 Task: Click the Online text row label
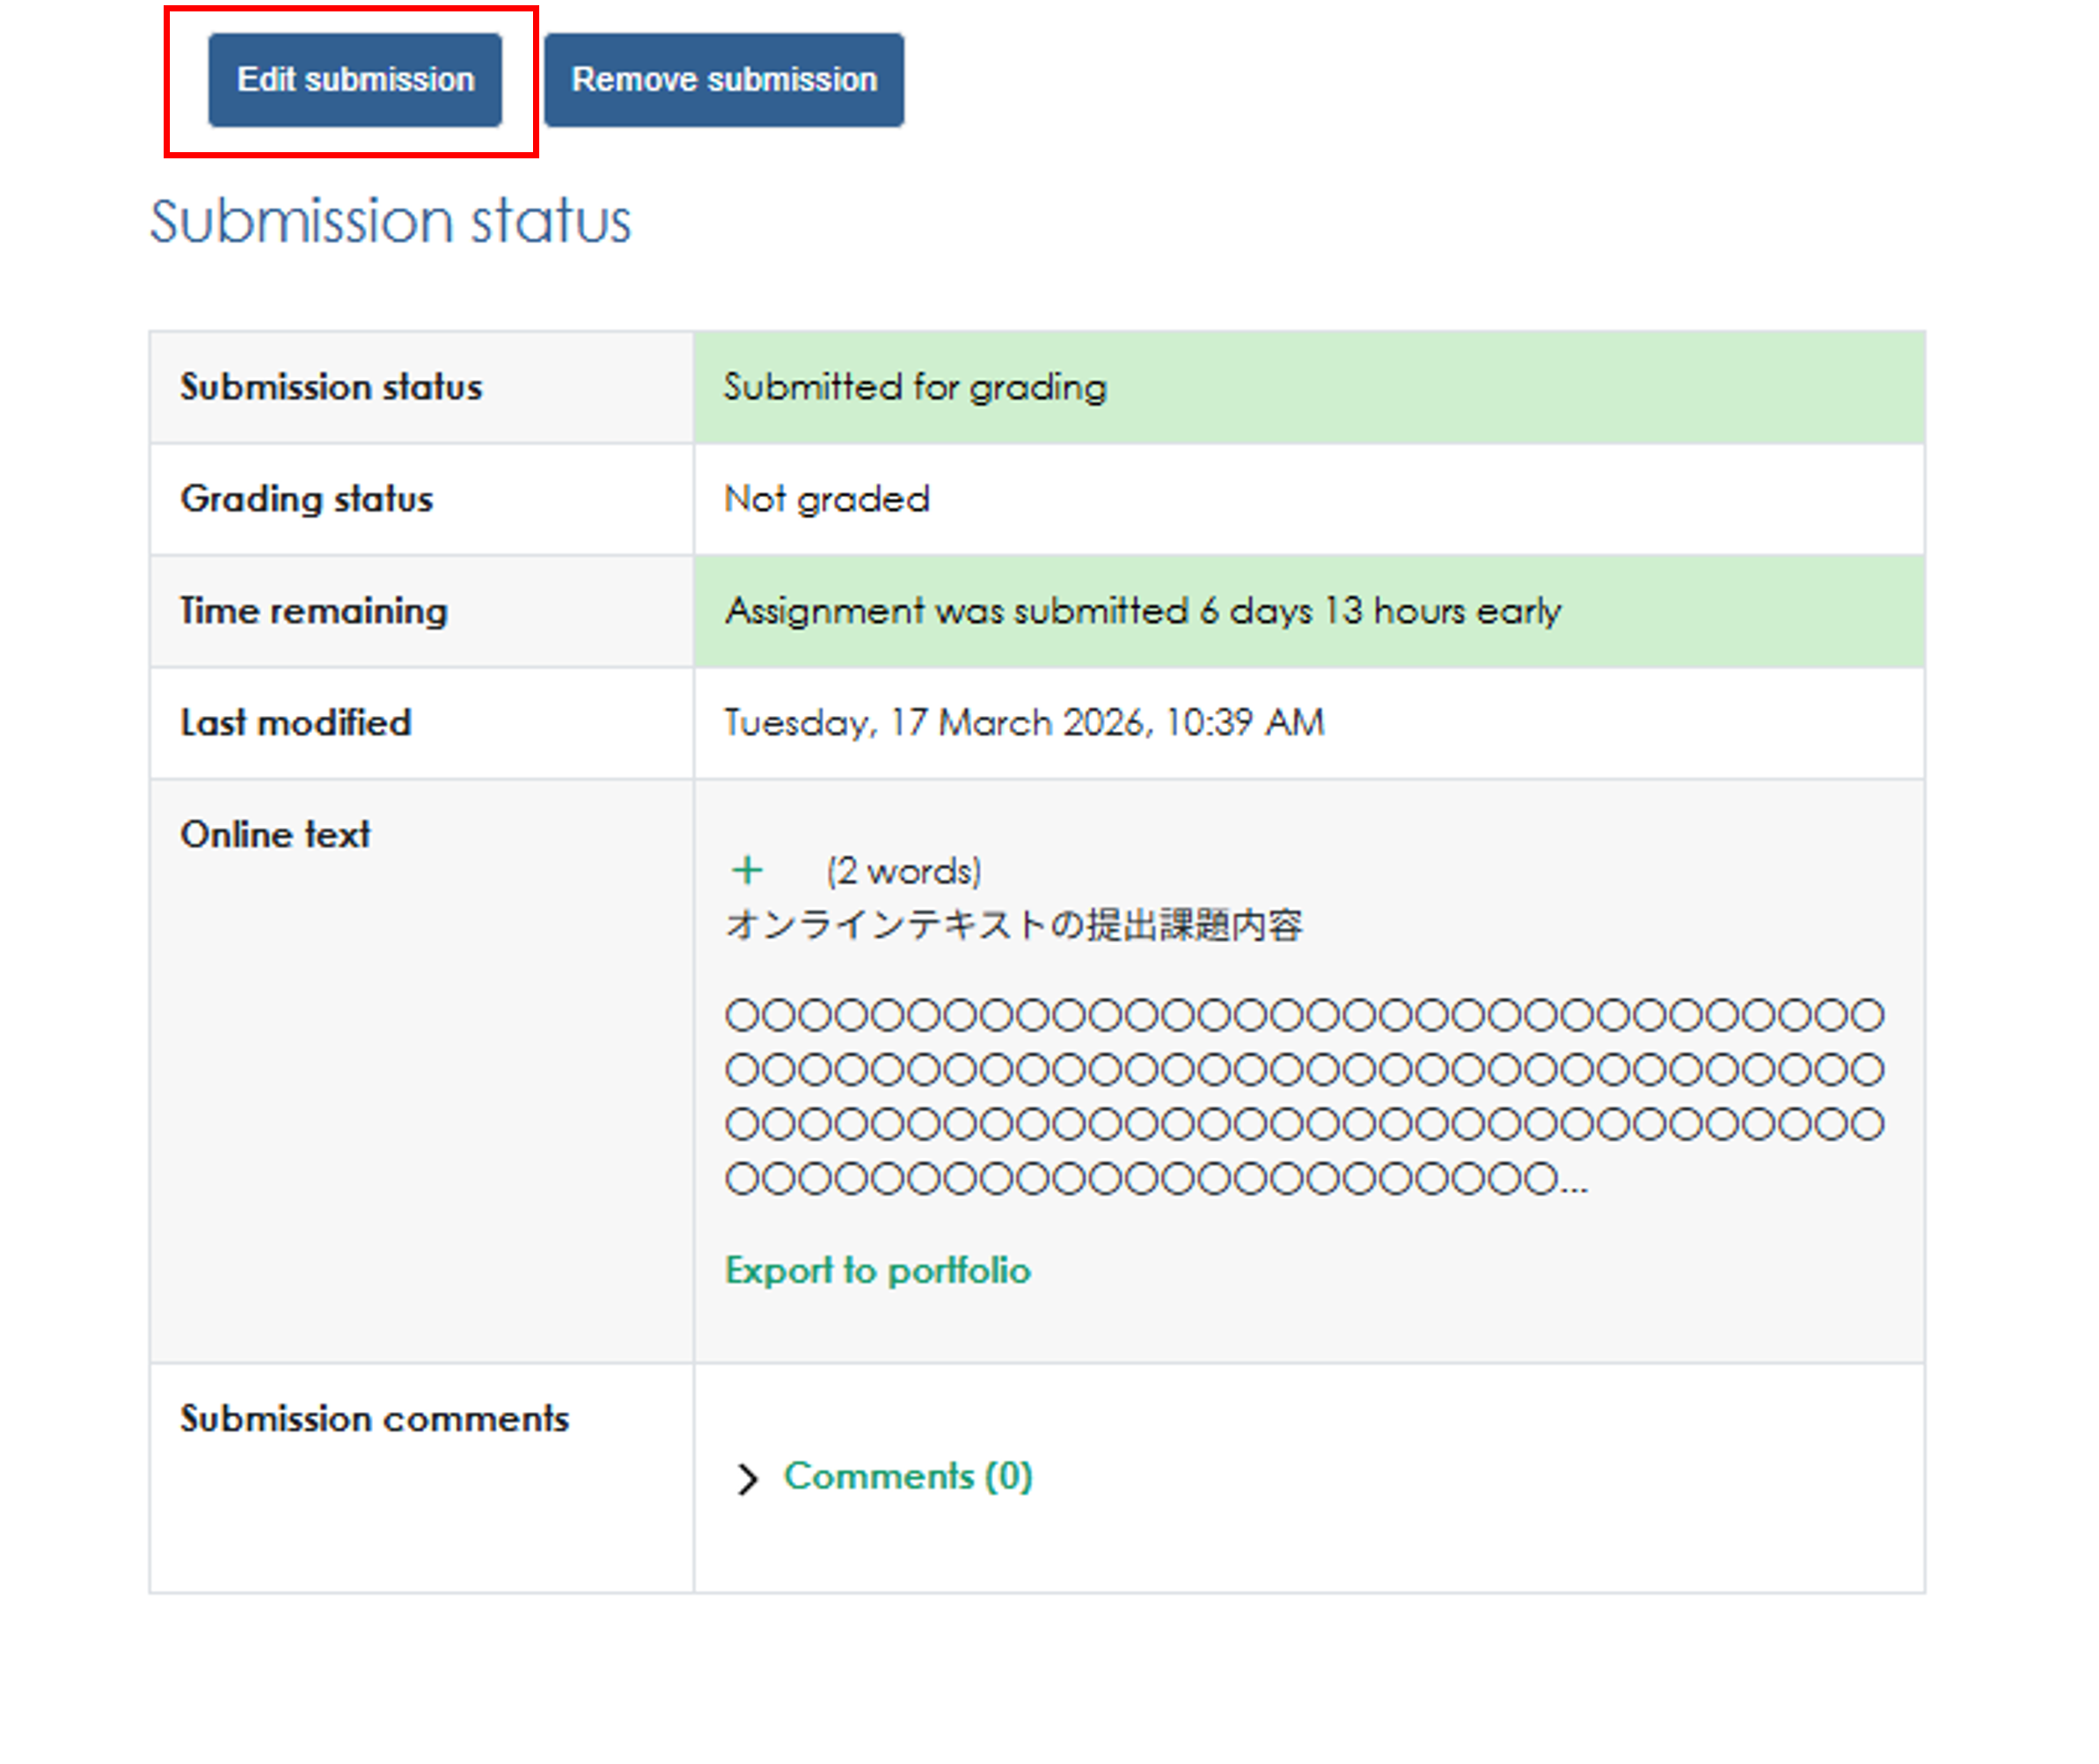(x=275, y=835)
